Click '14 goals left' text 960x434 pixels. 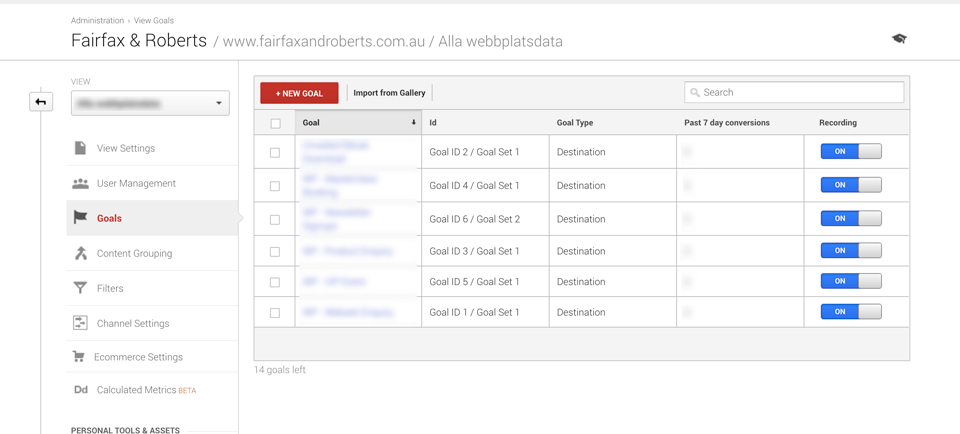pos(280,370)
